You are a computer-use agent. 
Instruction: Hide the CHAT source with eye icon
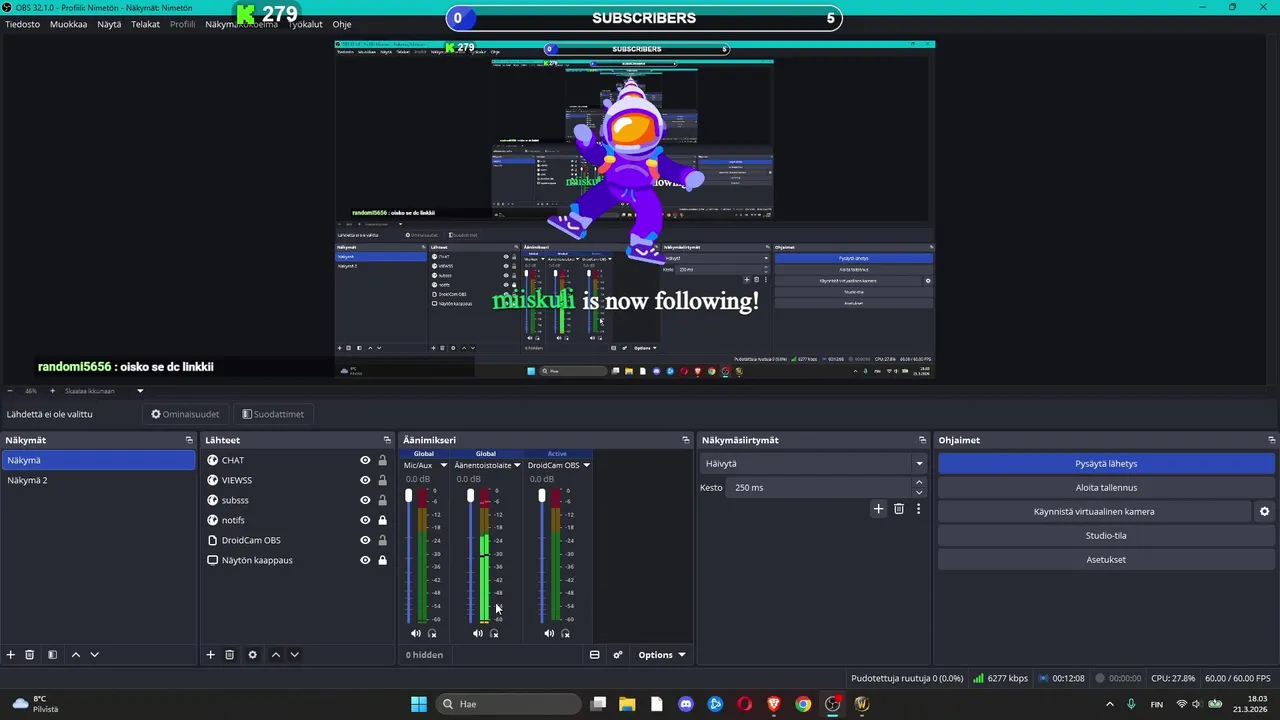coord(365,460)
